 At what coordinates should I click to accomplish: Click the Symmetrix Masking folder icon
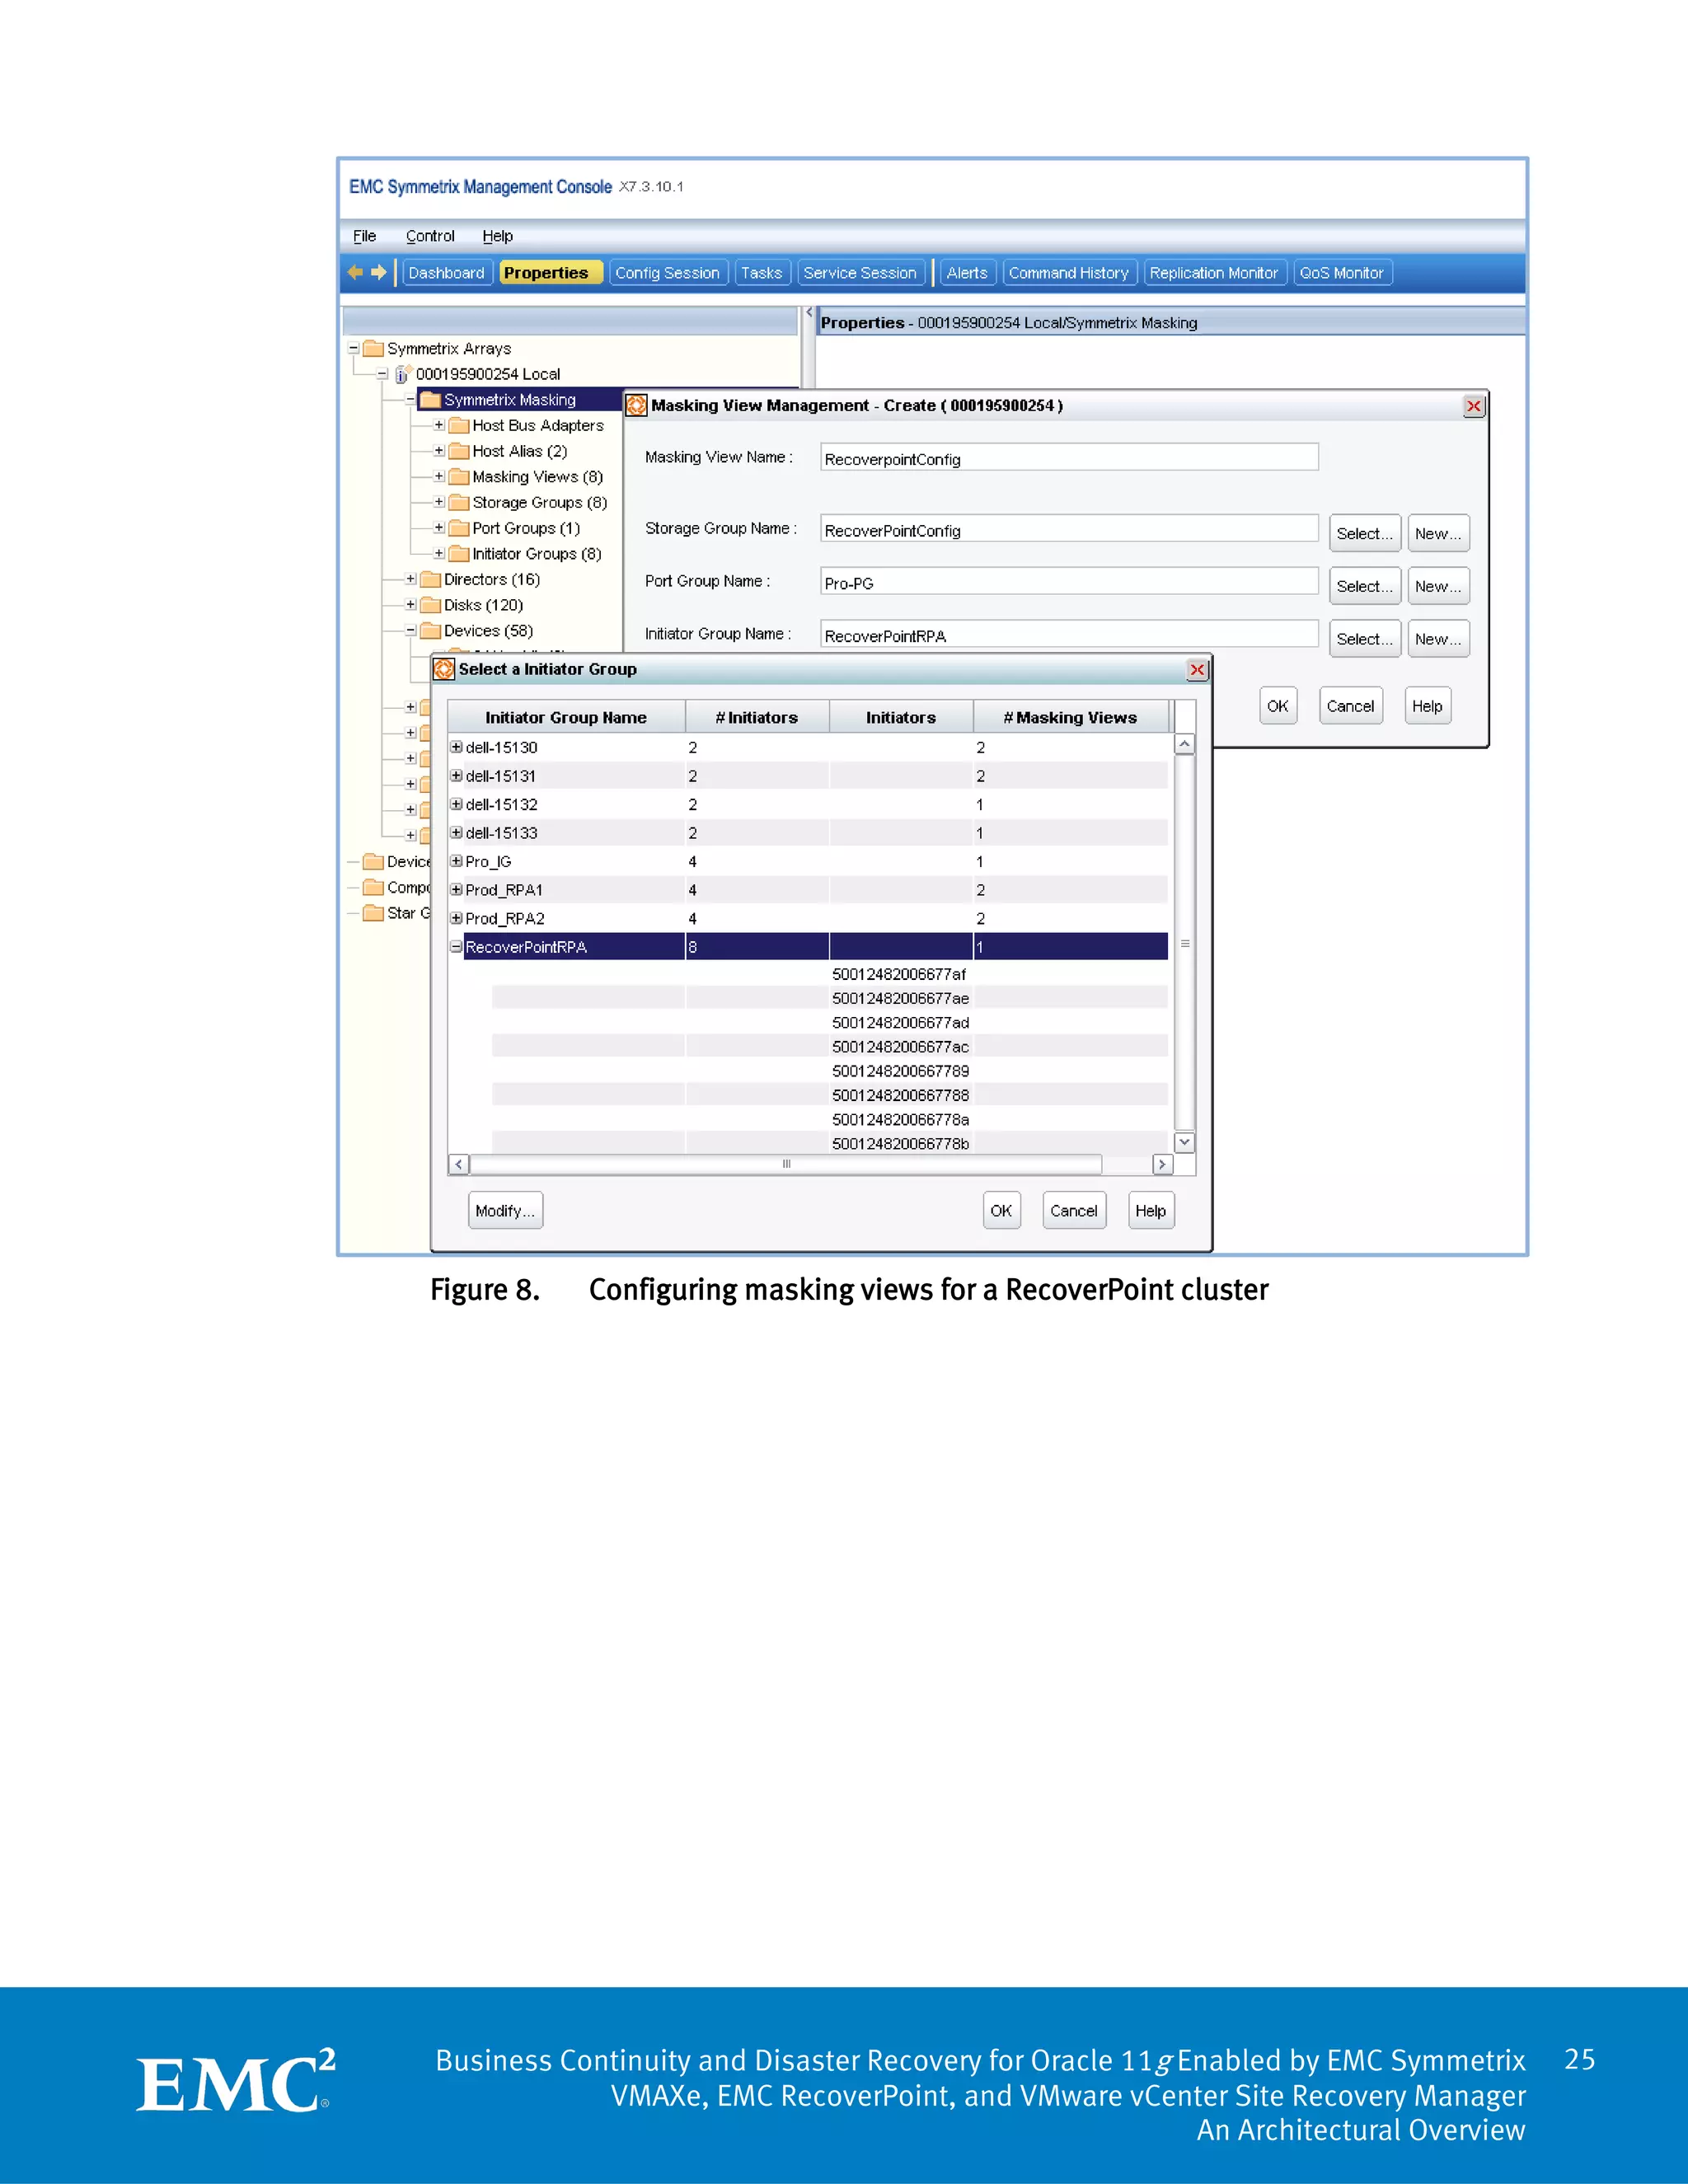coord(431,399)
